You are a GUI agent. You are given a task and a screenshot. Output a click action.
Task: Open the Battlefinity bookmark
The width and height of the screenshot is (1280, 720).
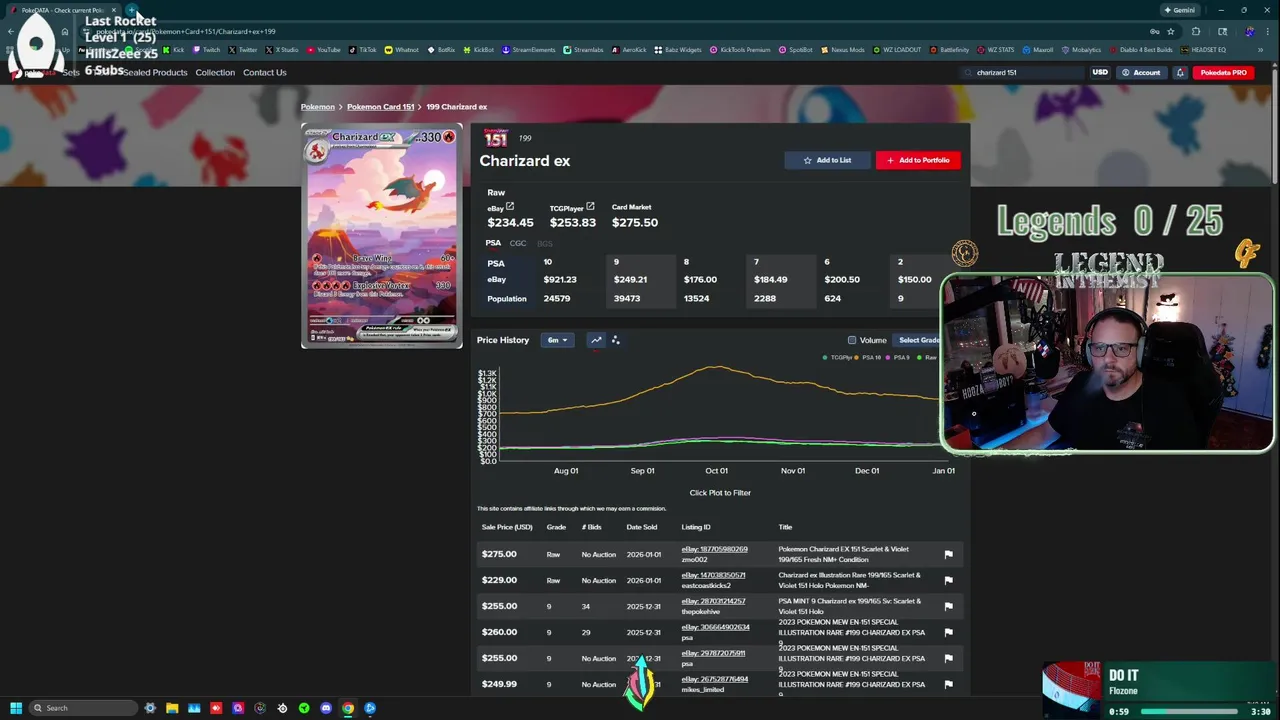949,50
